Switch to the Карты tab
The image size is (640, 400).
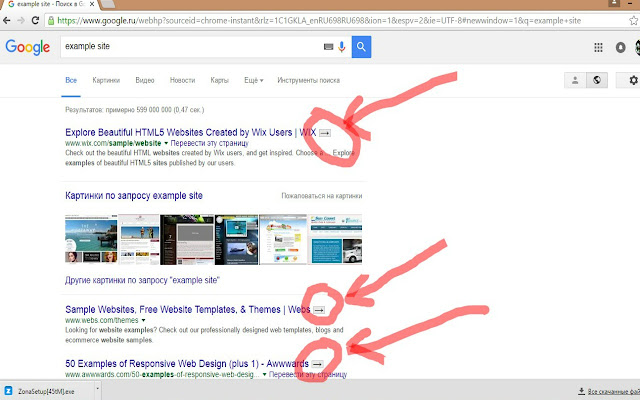[x=220, y=80]
